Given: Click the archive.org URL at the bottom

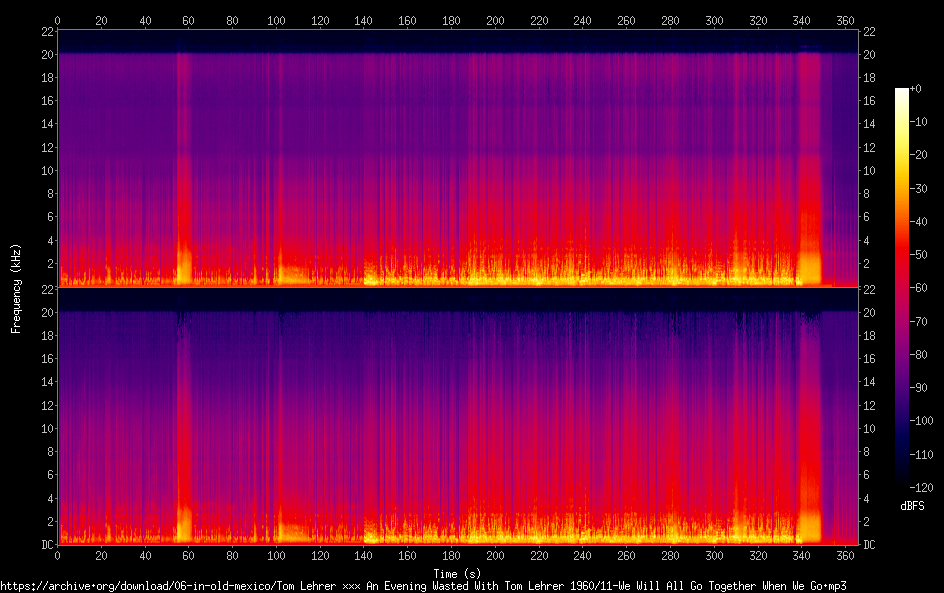Looking at the screenshot, I should (x=425, y=585).
